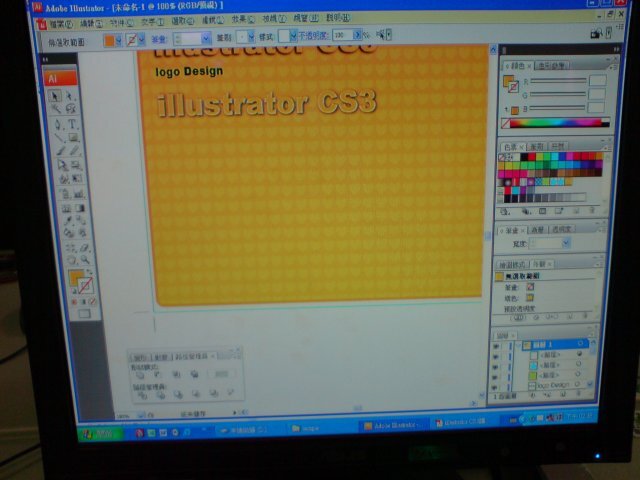
Task: Open the fill color dropdown in control bar
Action: coord(118,40)
